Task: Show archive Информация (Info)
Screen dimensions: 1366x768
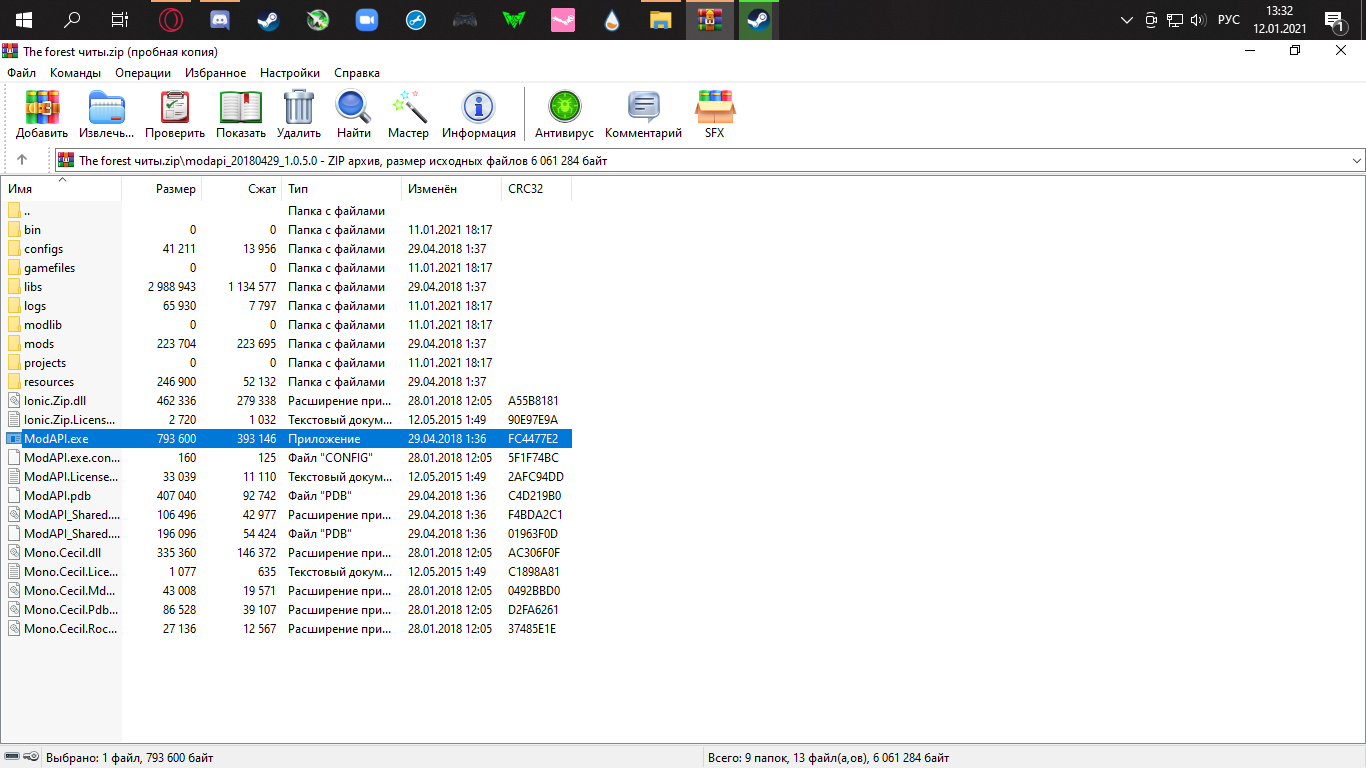Action: click(x=479, y=114)
